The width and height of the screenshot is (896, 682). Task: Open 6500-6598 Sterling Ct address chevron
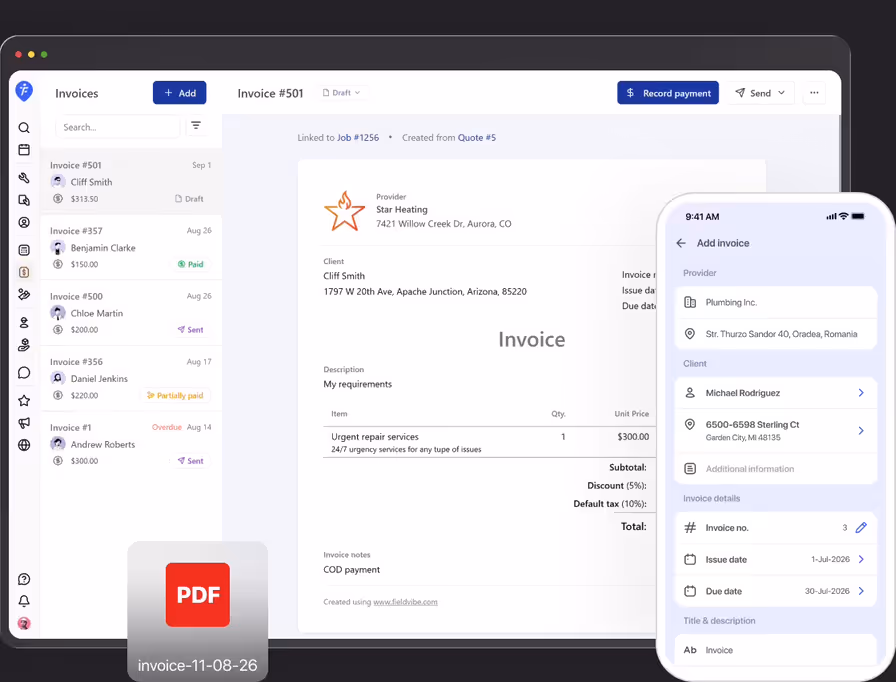pos(861,431)
